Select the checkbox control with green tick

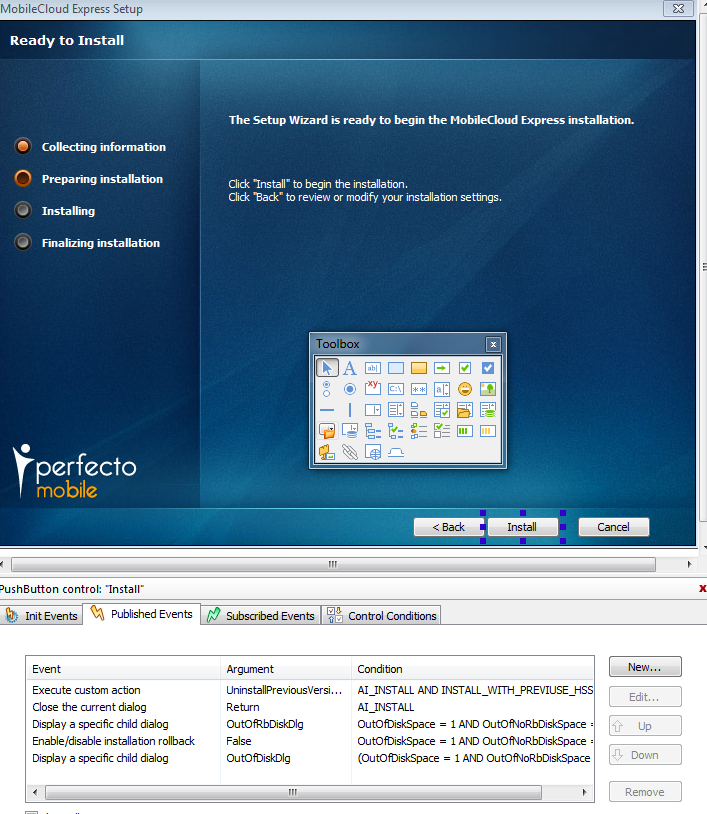(x=465, y=368)
